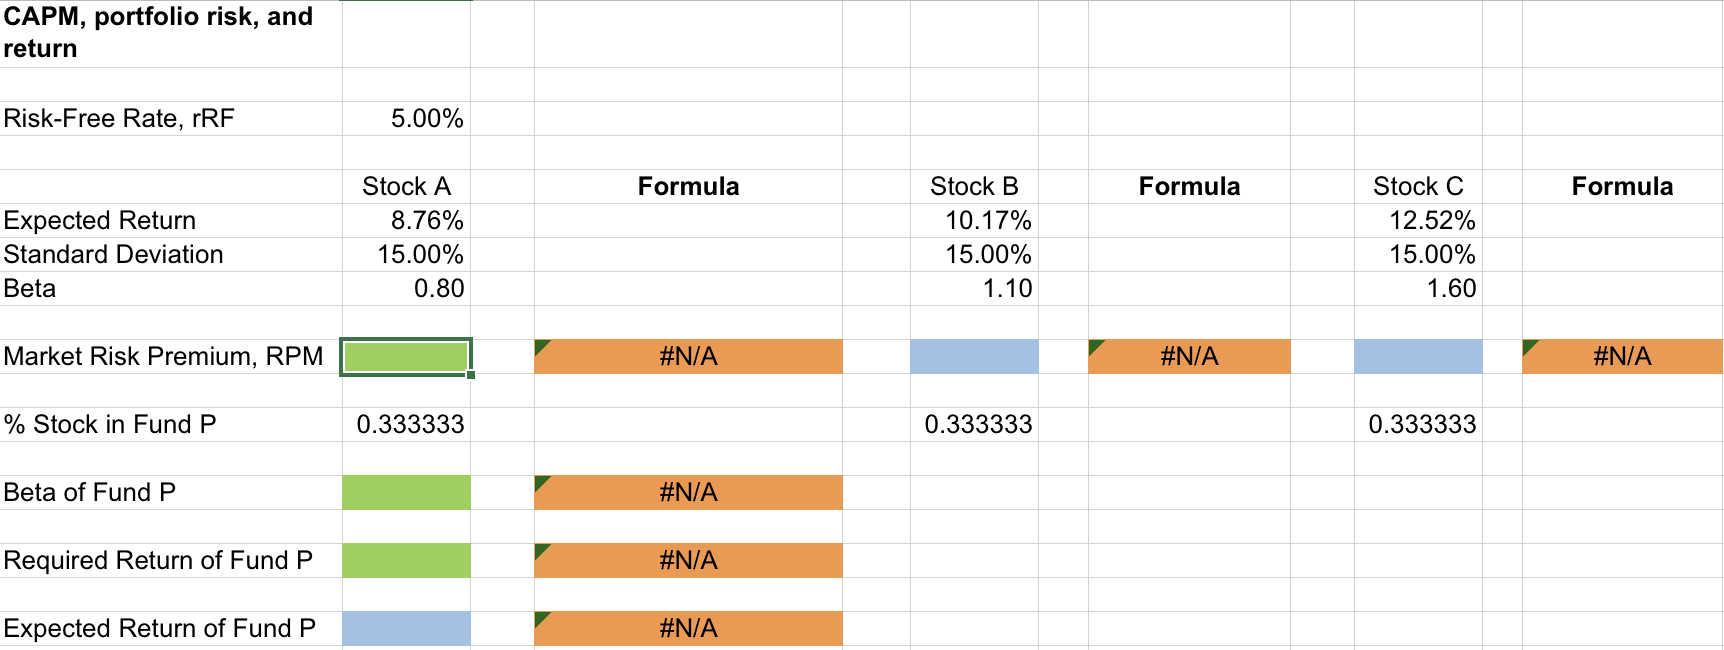Click the green Beta of Fund P cell
This screenshot has width=1724, height=650.
tap(406, 492)
